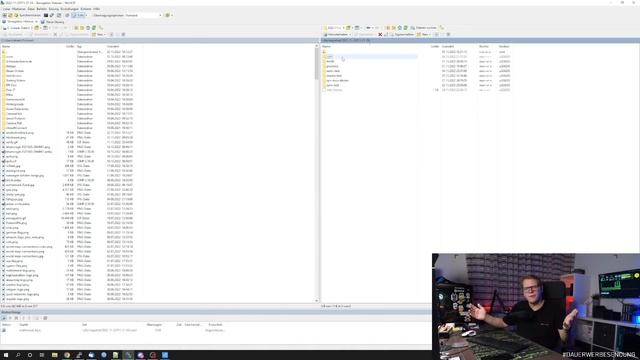
Task: Open the Neue Sitzung tab
Action: click(52, 22)
